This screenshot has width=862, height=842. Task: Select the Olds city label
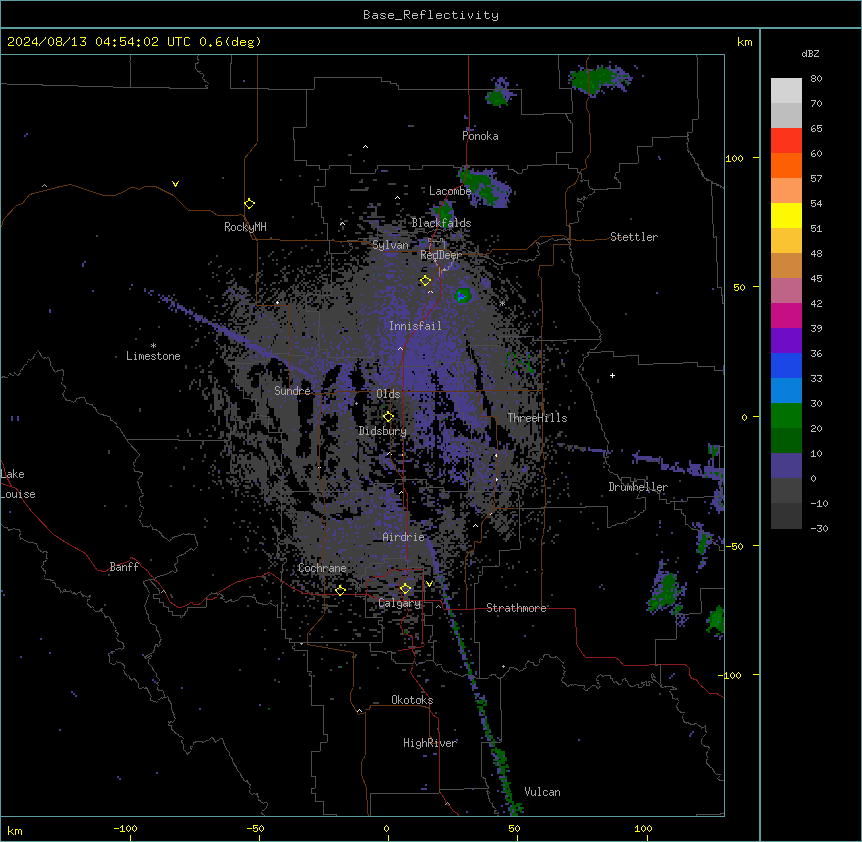[388, 394]
